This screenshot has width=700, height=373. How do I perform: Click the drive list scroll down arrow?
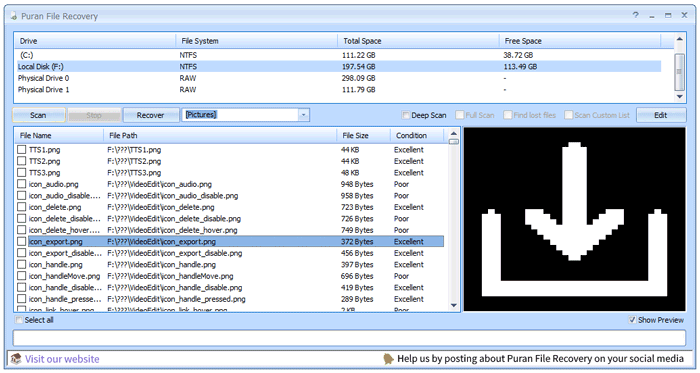[x=679, y=96]
